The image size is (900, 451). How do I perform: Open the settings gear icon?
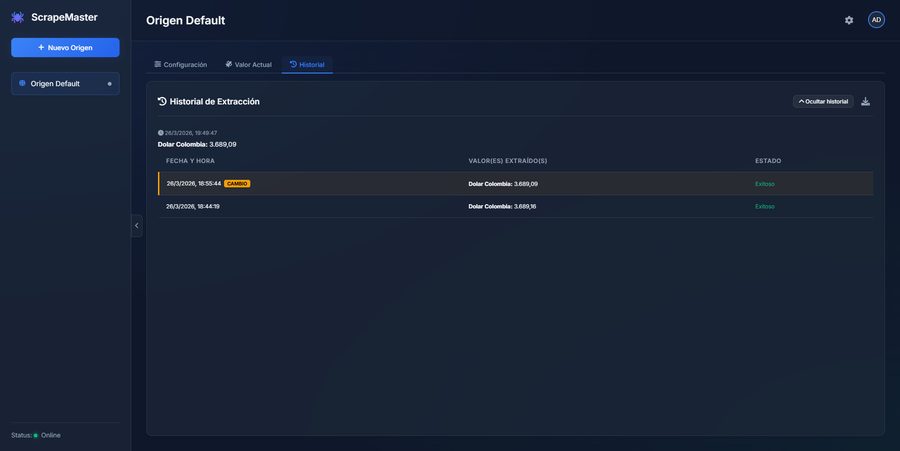pos(849,20)
